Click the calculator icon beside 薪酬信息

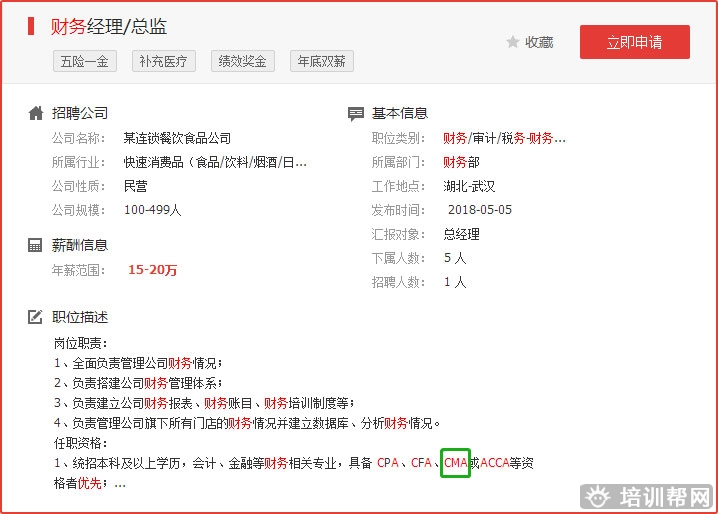coord(36,245)
